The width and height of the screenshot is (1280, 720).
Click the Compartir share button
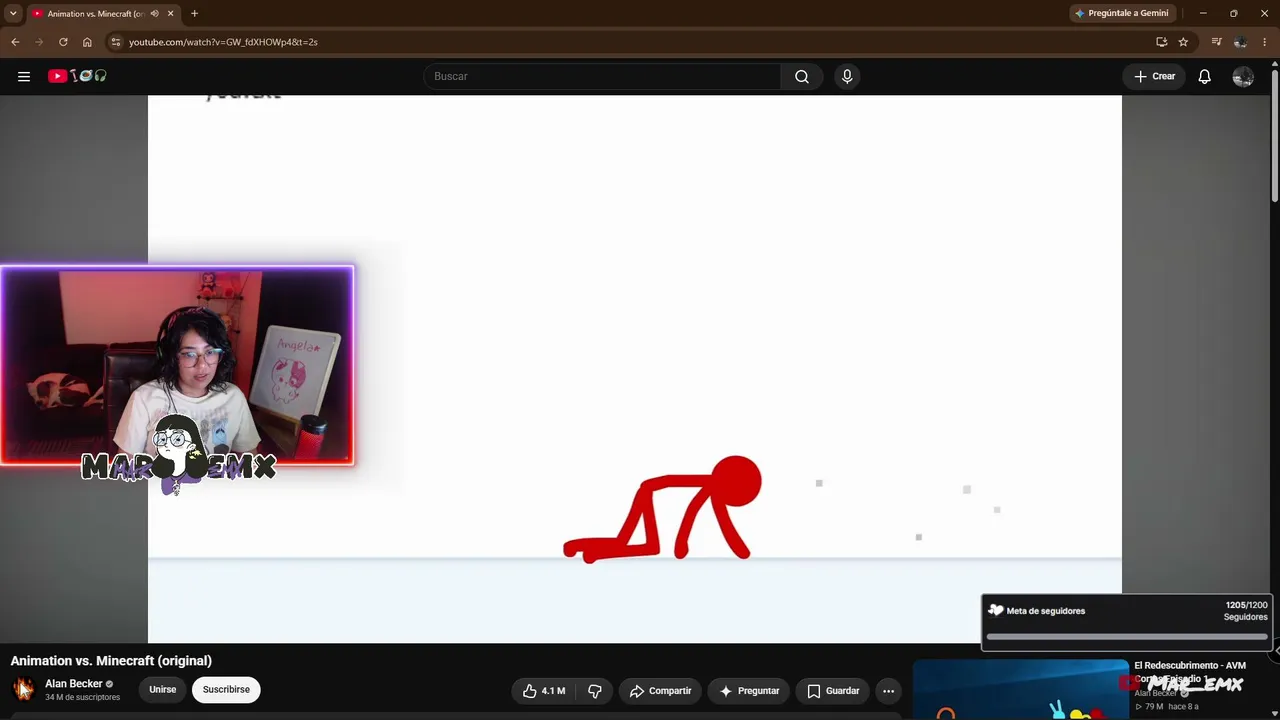pyautogui.click(x=660, y=691)
